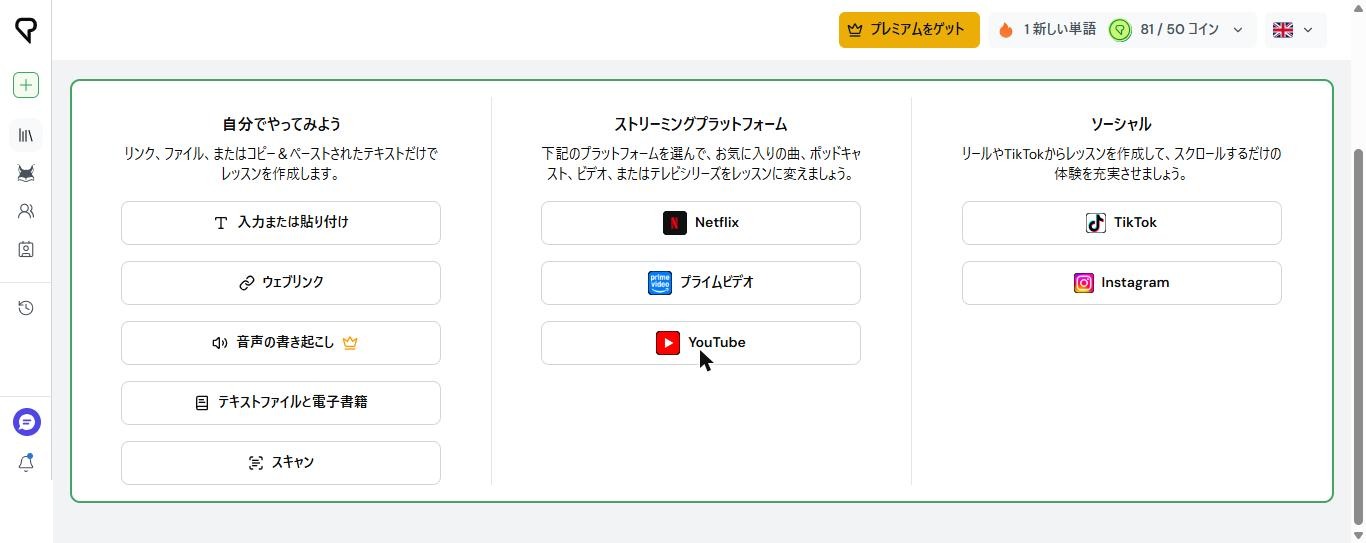Screen dimensions: 1366x543
Task: Click the document icon for テキストファイルと電子書籍
Action: point(202,403)
